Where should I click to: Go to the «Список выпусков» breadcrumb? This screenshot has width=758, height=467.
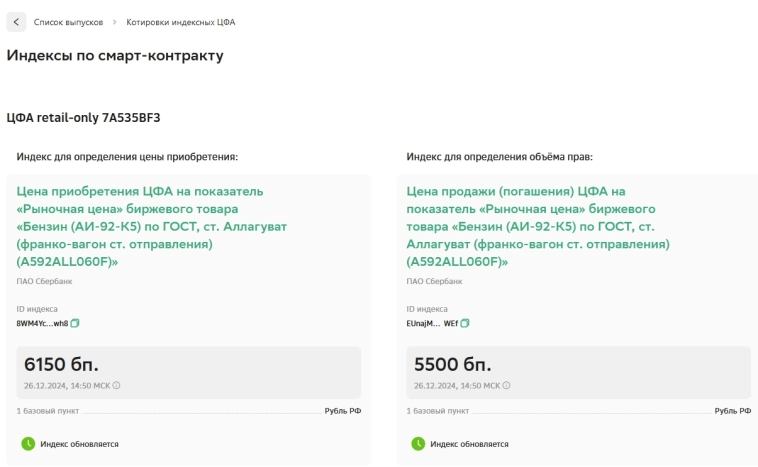[x=68, y=22]
